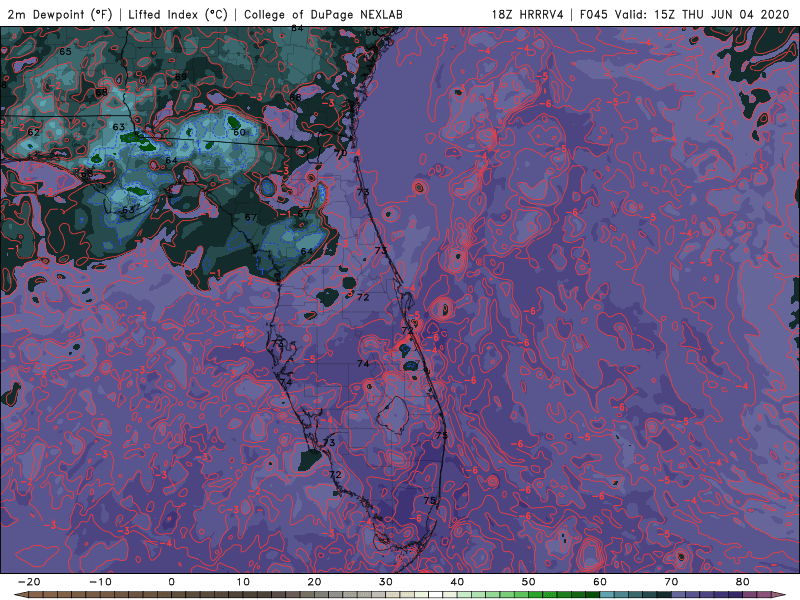Screen dimensions: 800x600
Task: Click "Valid: 15Z THU JUN 04 2020" text
Action: point(702,14)
